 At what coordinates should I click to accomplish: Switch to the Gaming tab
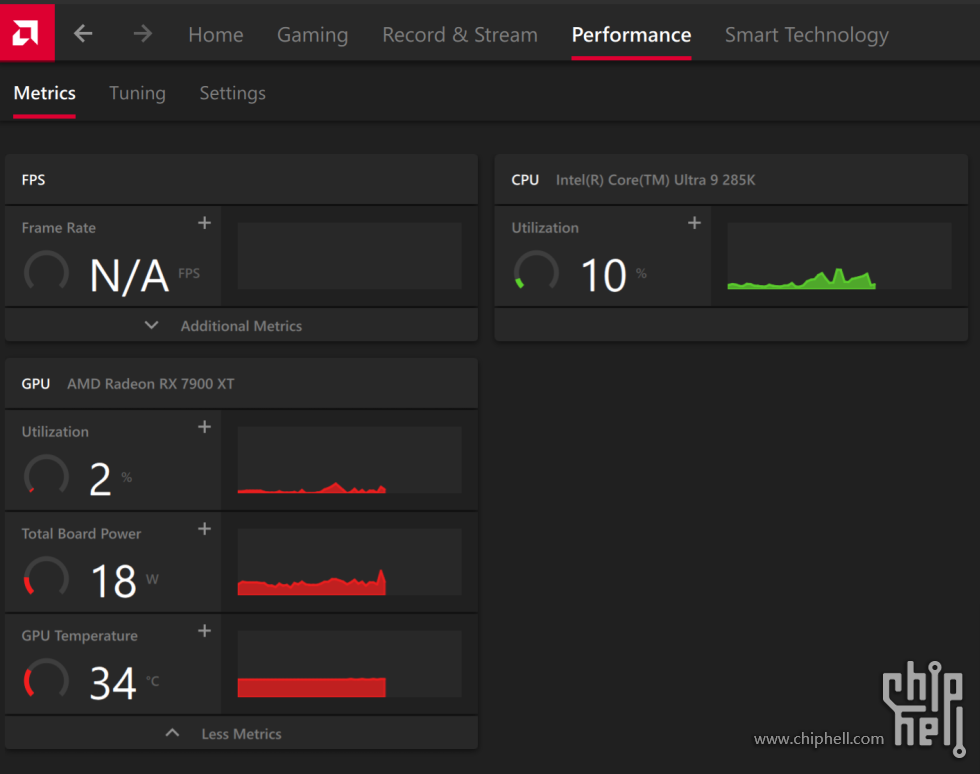pyautogui.click(x=312, y=35)
